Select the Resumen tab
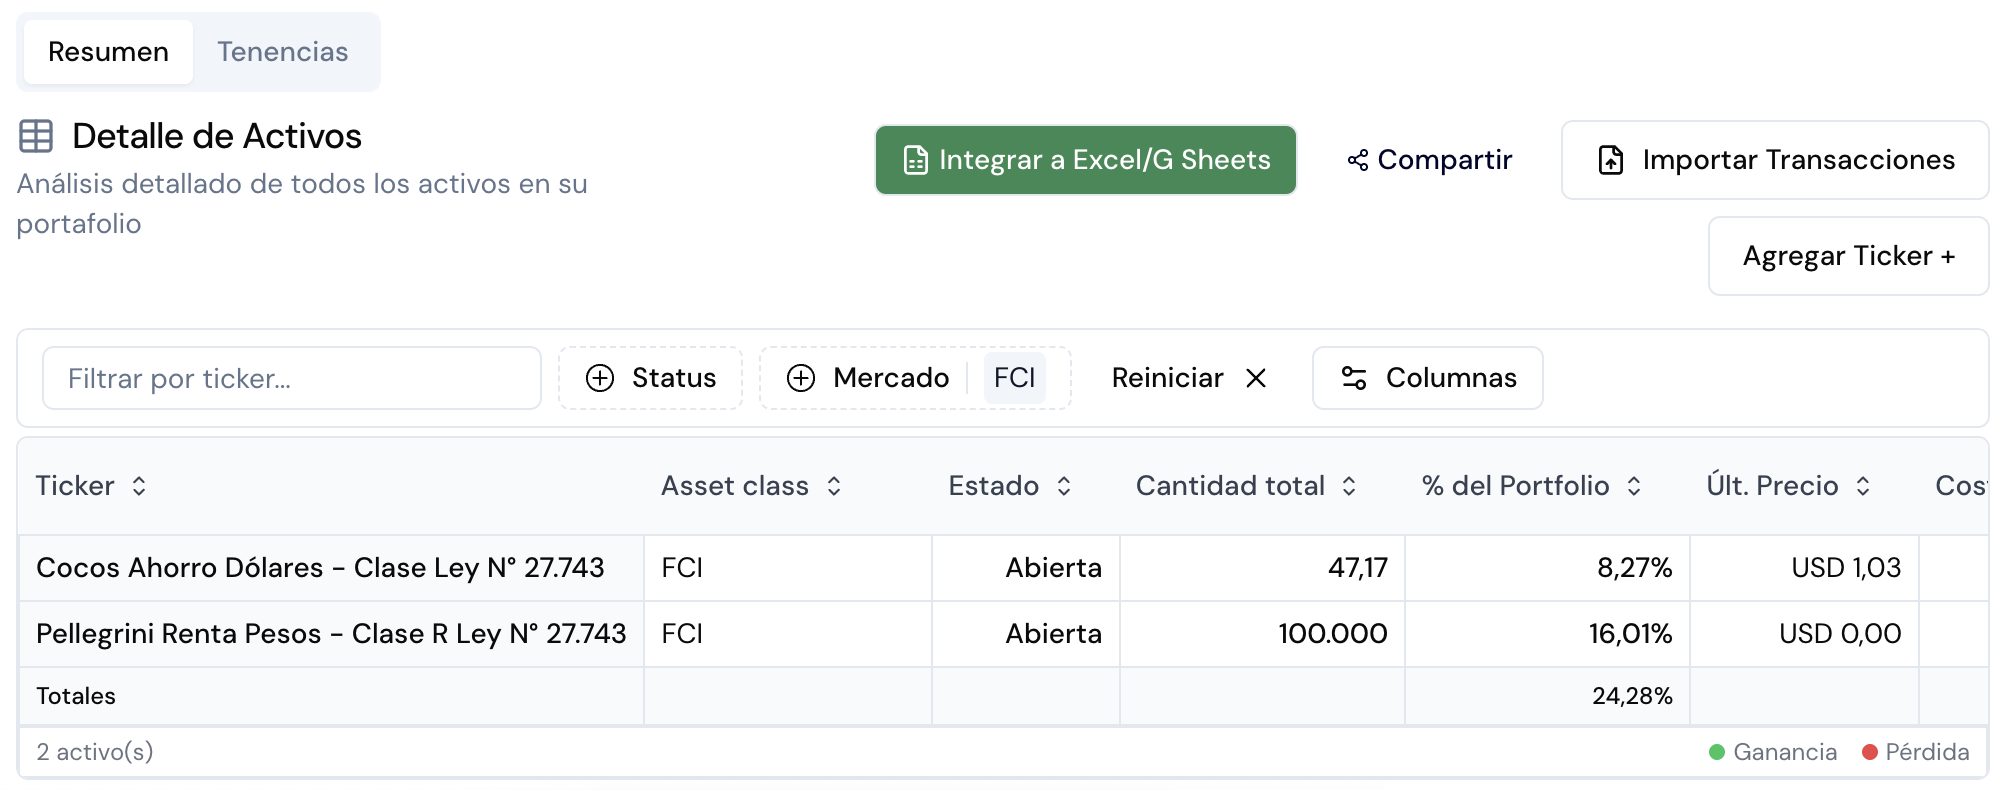Image resolution: width=2006 pixels, height=790 pixels. point(108,51)
